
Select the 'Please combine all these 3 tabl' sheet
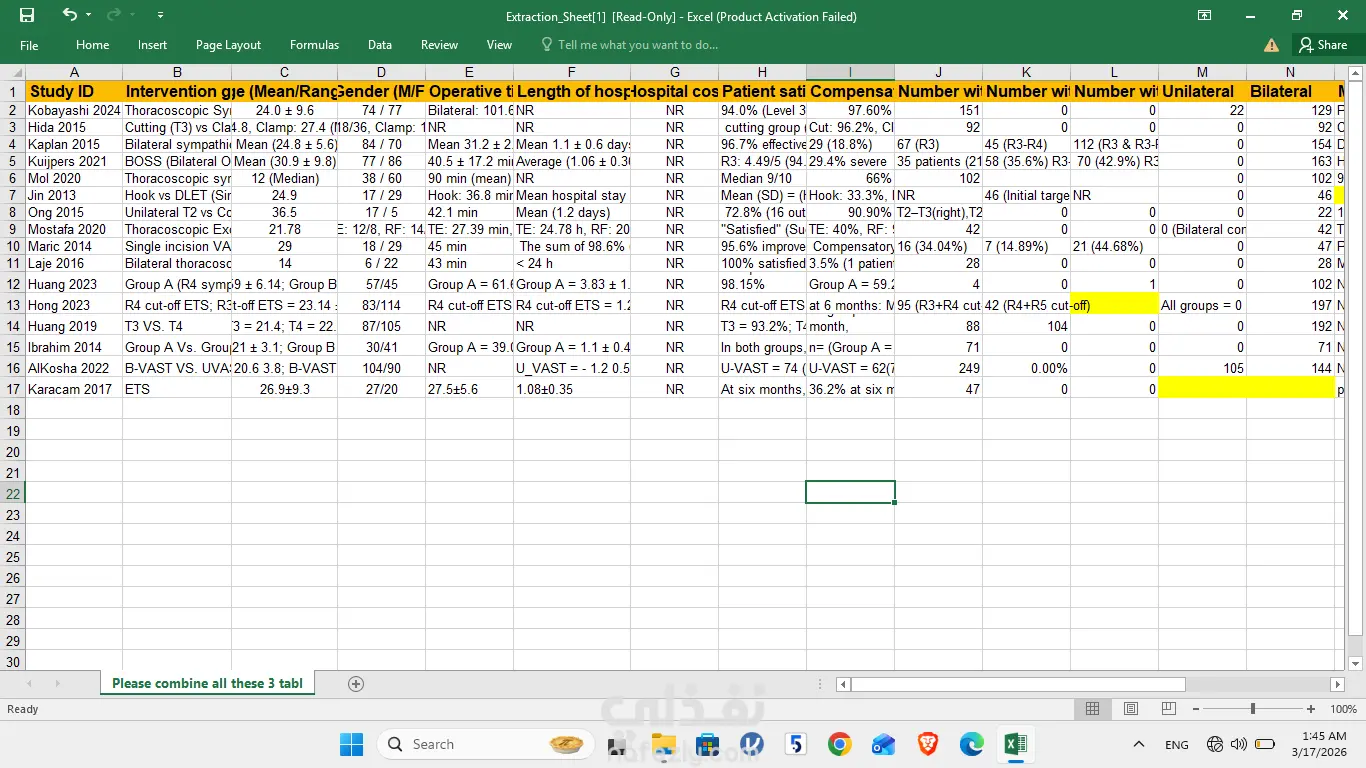coord(207,684)
